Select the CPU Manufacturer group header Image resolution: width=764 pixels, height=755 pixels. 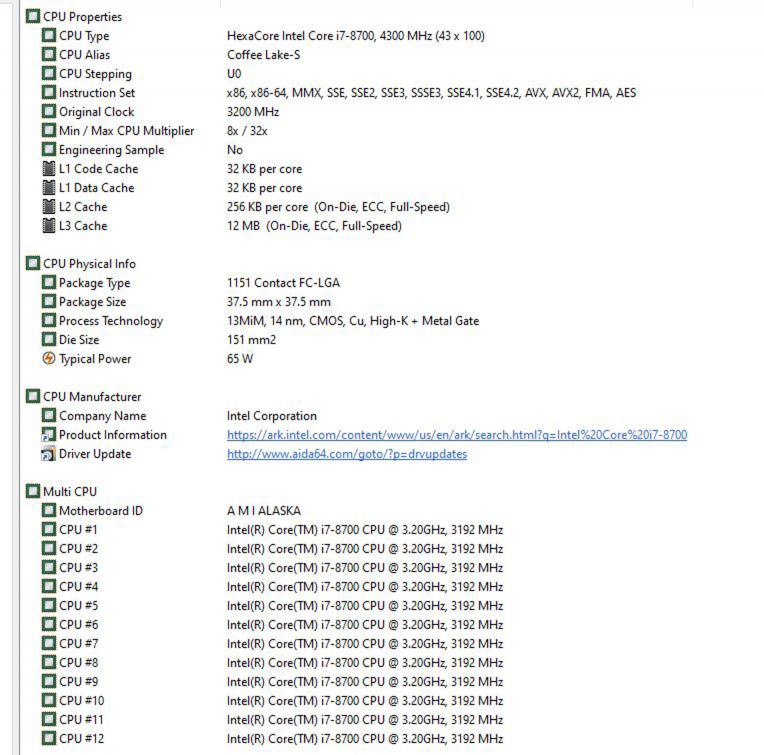(x=92, y=397)
